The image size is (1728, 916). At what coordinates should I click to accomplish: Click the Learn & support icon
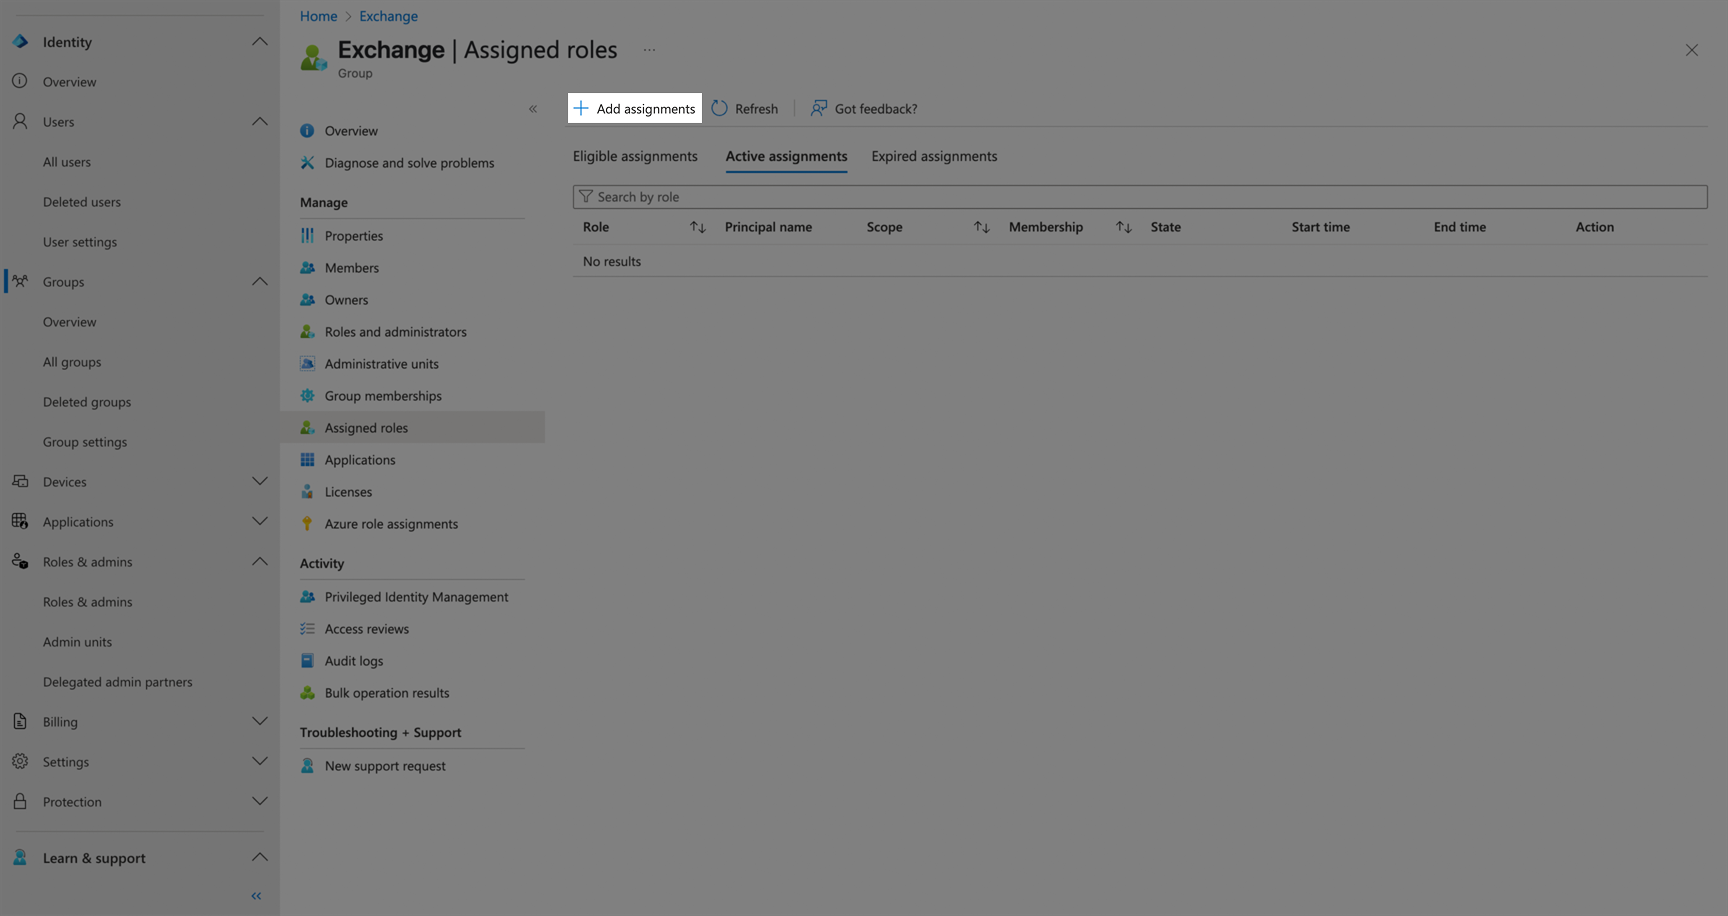(x=20, y=857)
